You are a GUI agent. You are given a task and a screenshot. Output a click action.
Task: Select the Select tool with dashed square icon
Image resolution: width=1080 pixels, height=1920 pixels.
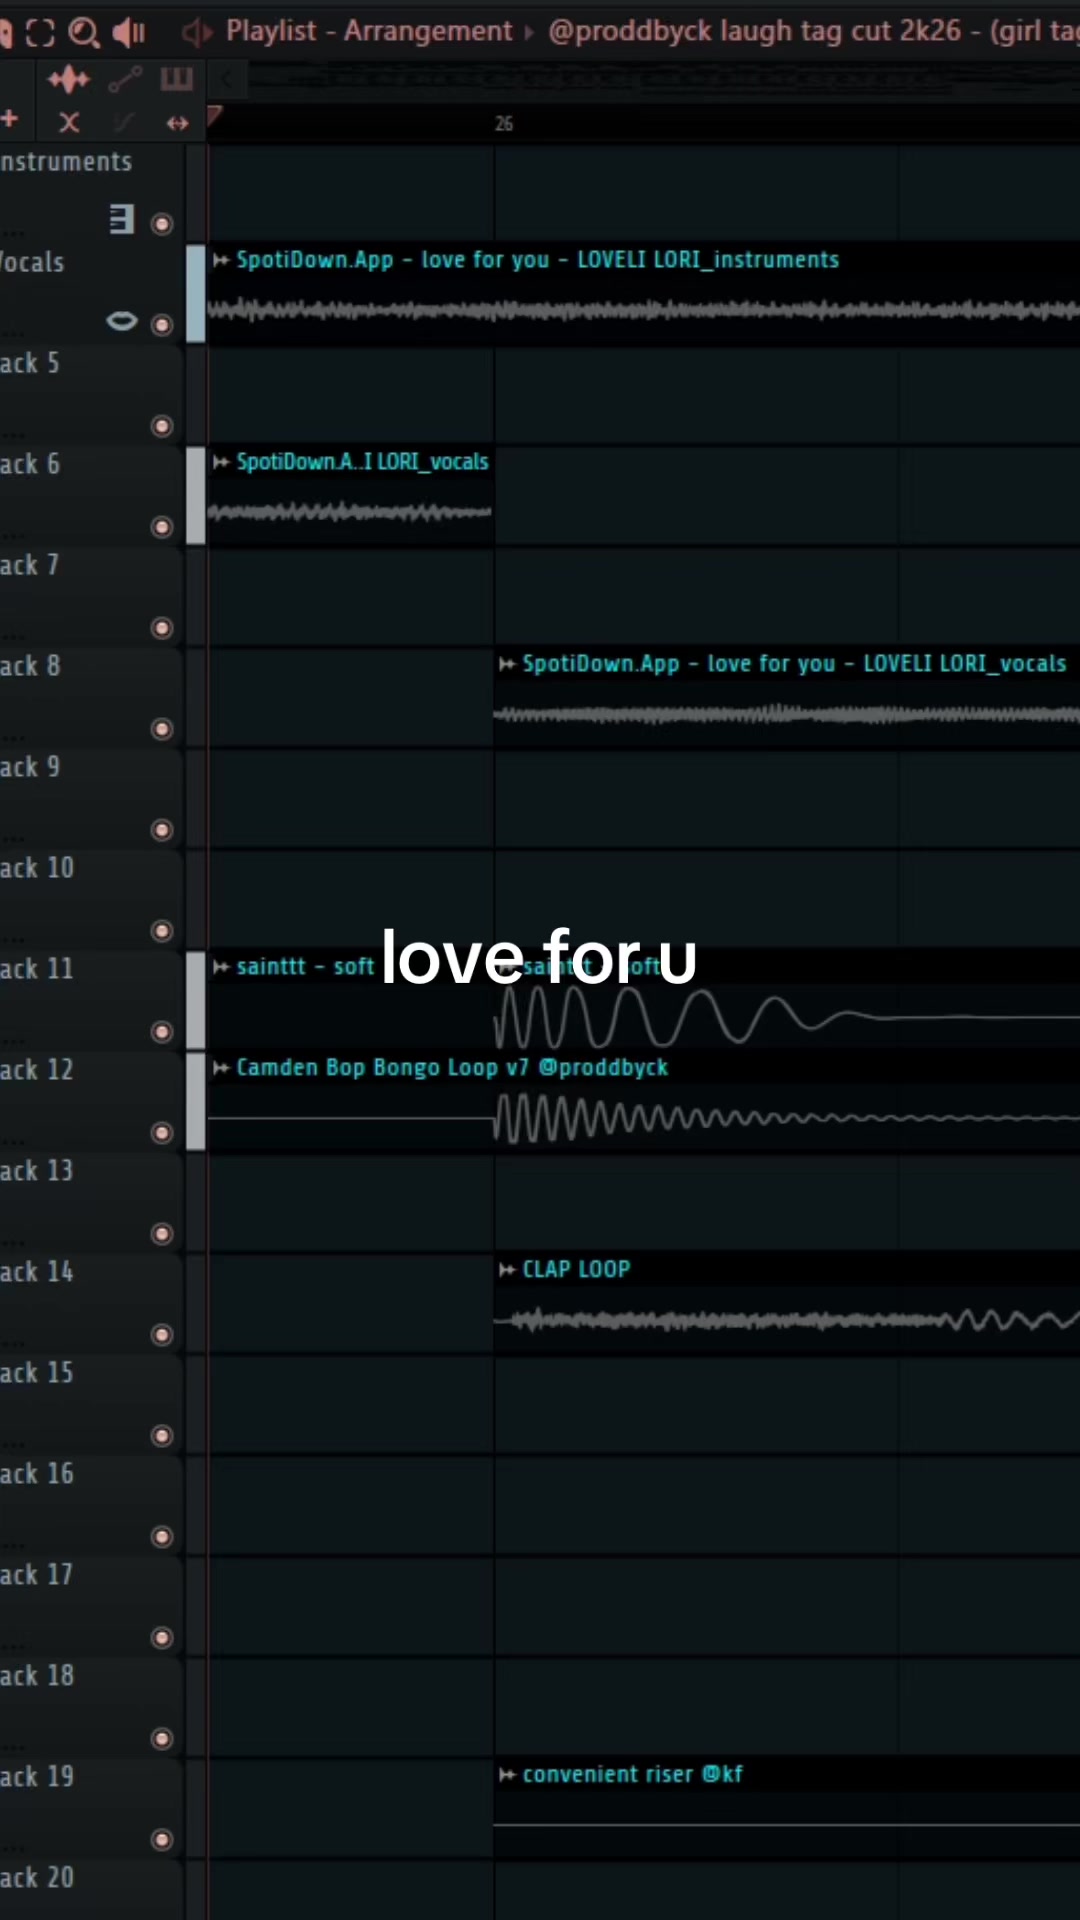(40, 33)
